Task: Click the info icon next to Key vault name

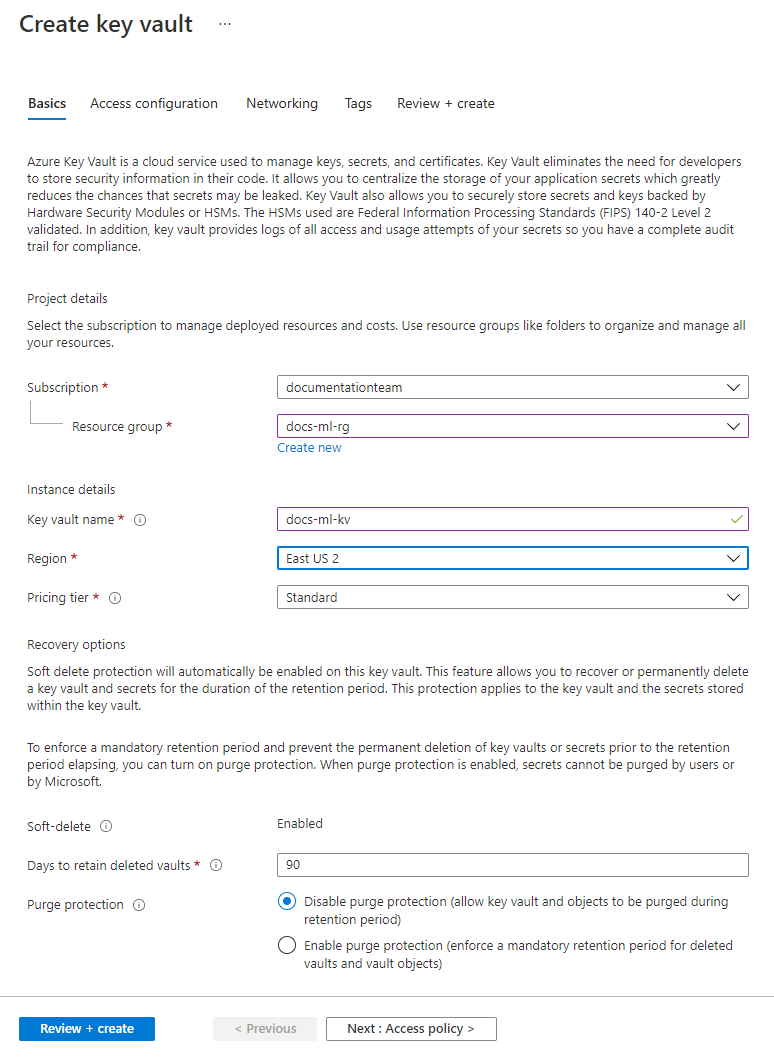Action: click(x=139, y=520)
